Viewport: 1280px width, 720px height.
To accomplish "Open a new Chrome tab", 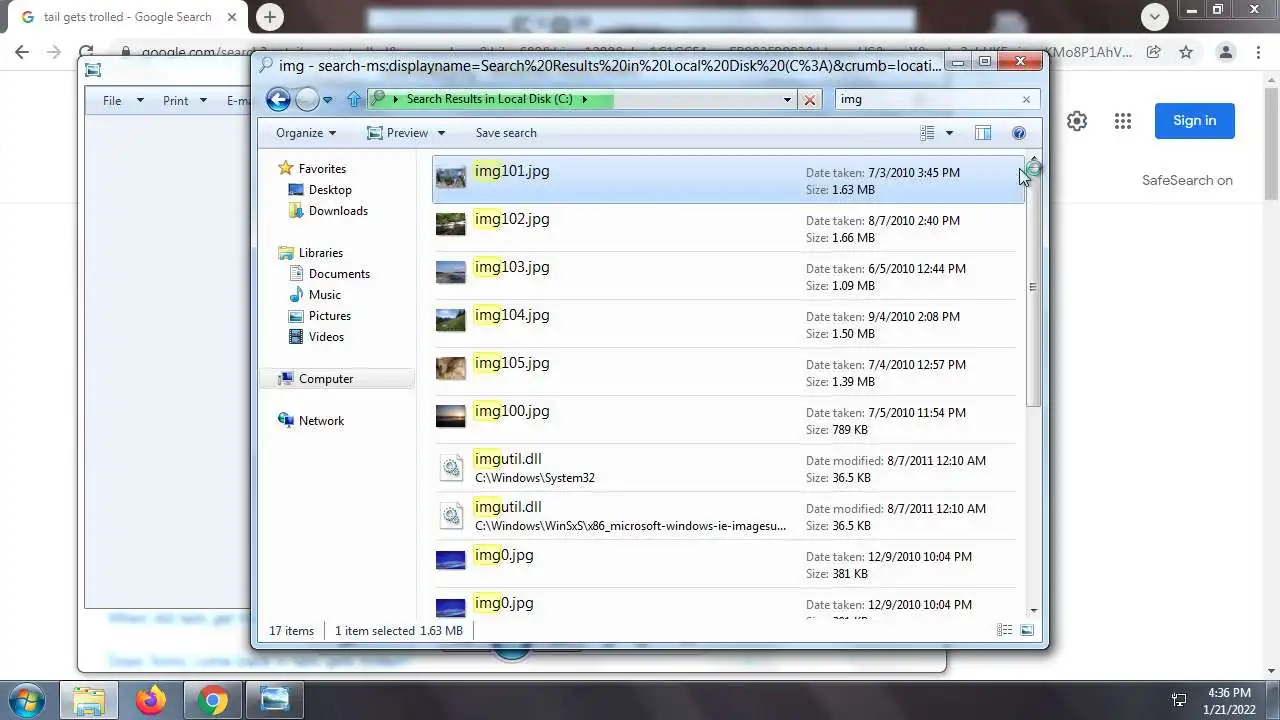I will click(x=270, y=16).
